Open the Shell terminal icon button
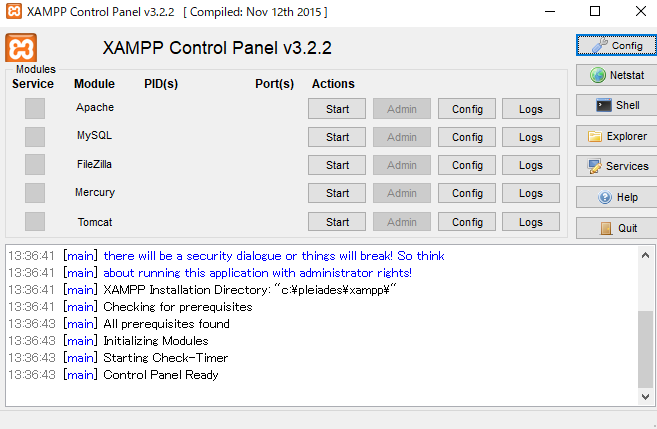The width and height of the screenshot is (657, 429). click(x=616, y=105)
